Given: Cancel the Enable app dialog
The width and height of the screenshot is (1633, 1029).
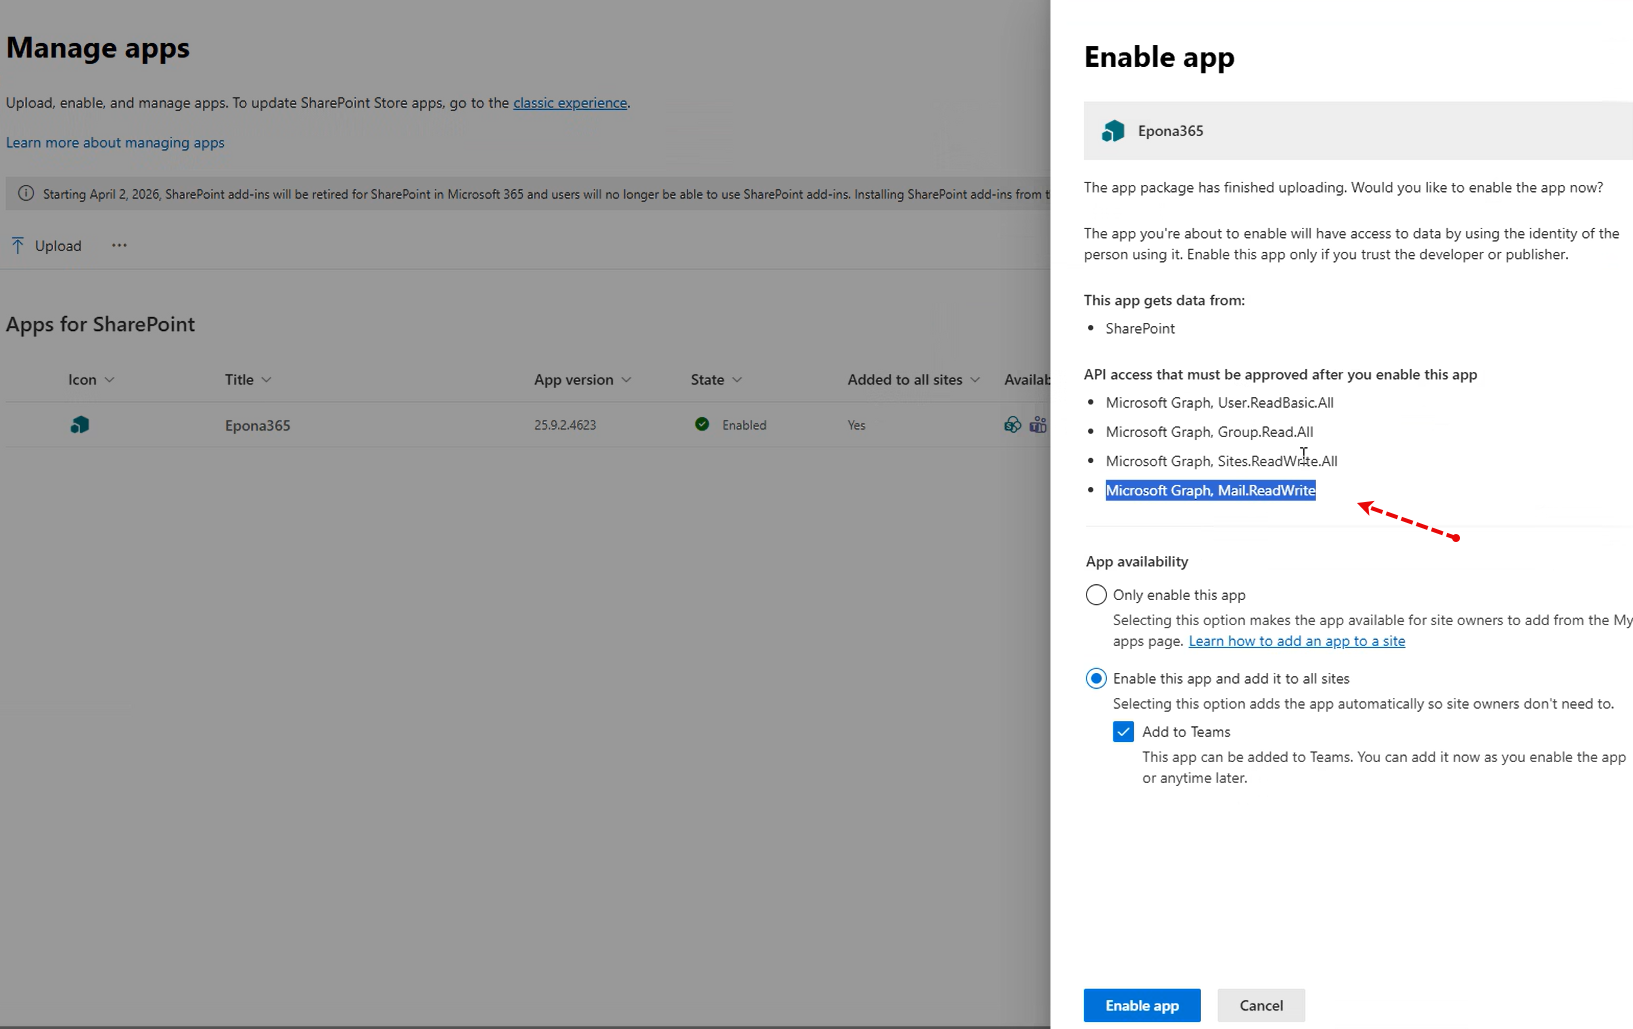Looking at the screenshot, I should point(1260,1005).
